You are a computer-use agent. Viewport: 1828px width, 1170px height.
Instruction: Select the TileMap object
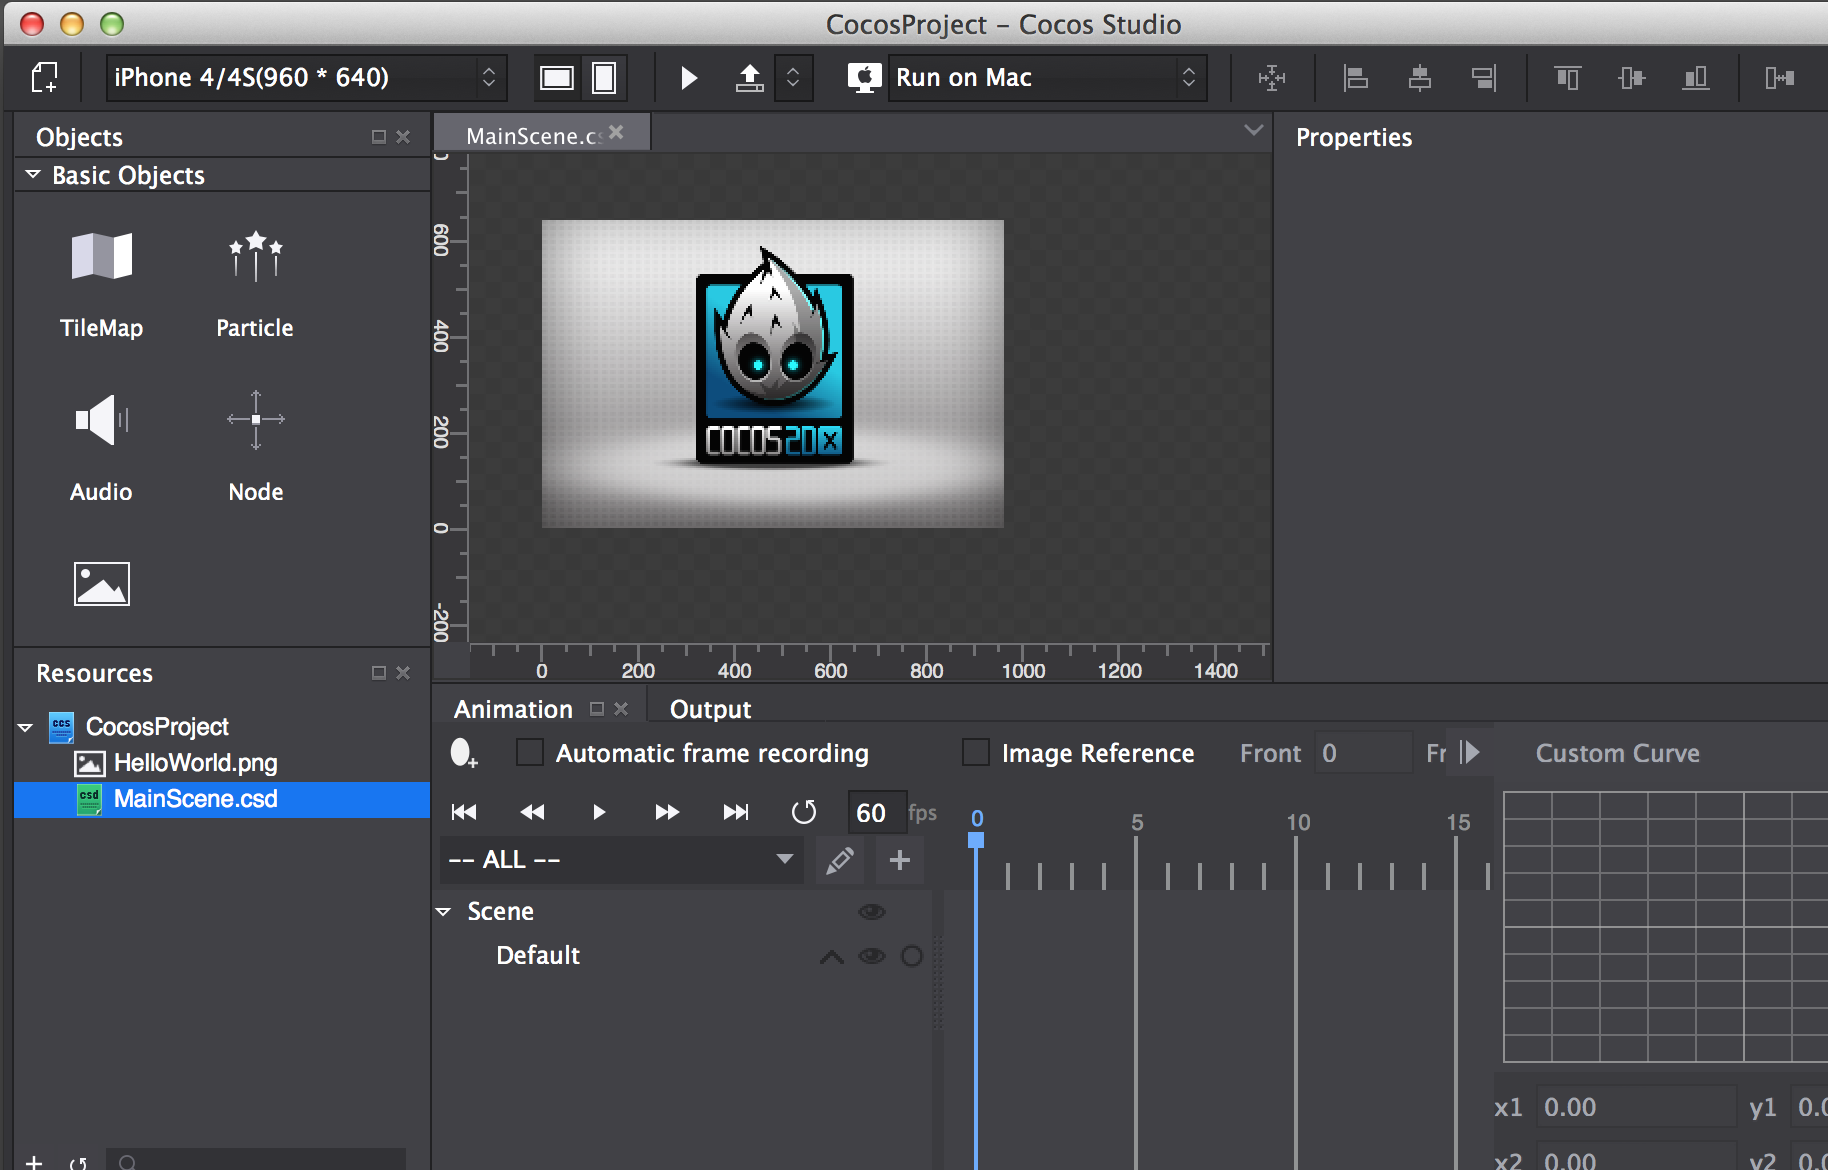101,283
